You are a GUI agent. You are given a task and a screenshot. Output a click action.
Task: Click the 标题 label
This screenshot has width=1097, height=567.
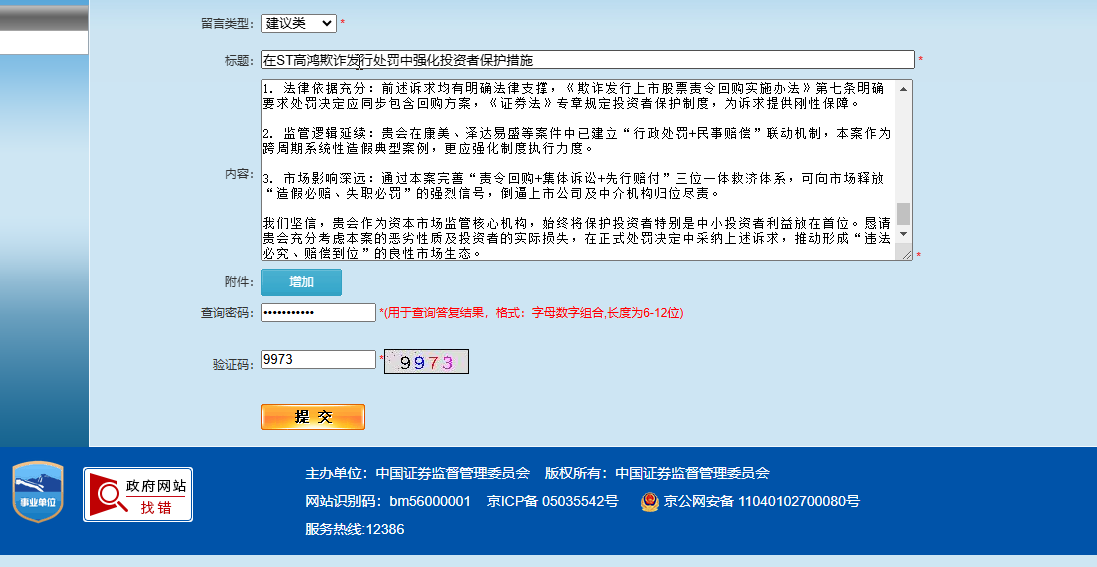[x=239, y=61]
